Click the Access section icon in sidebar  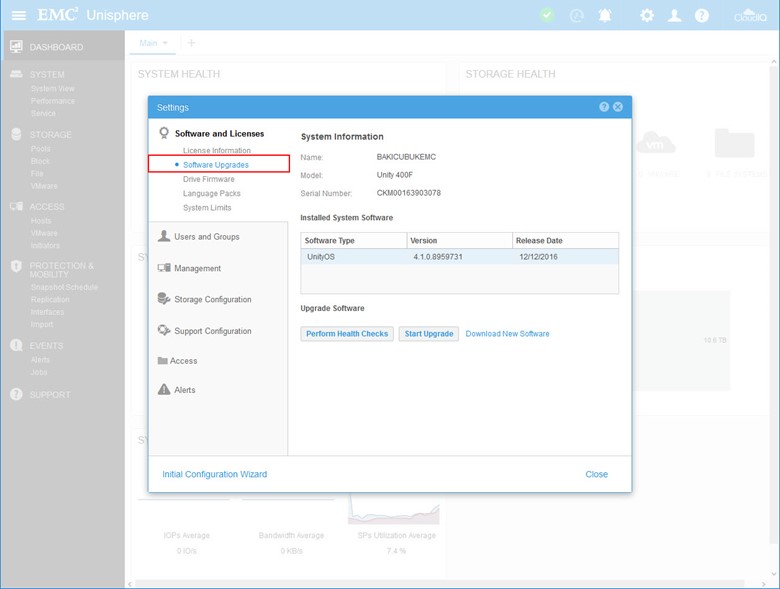[x=16, y=206]
